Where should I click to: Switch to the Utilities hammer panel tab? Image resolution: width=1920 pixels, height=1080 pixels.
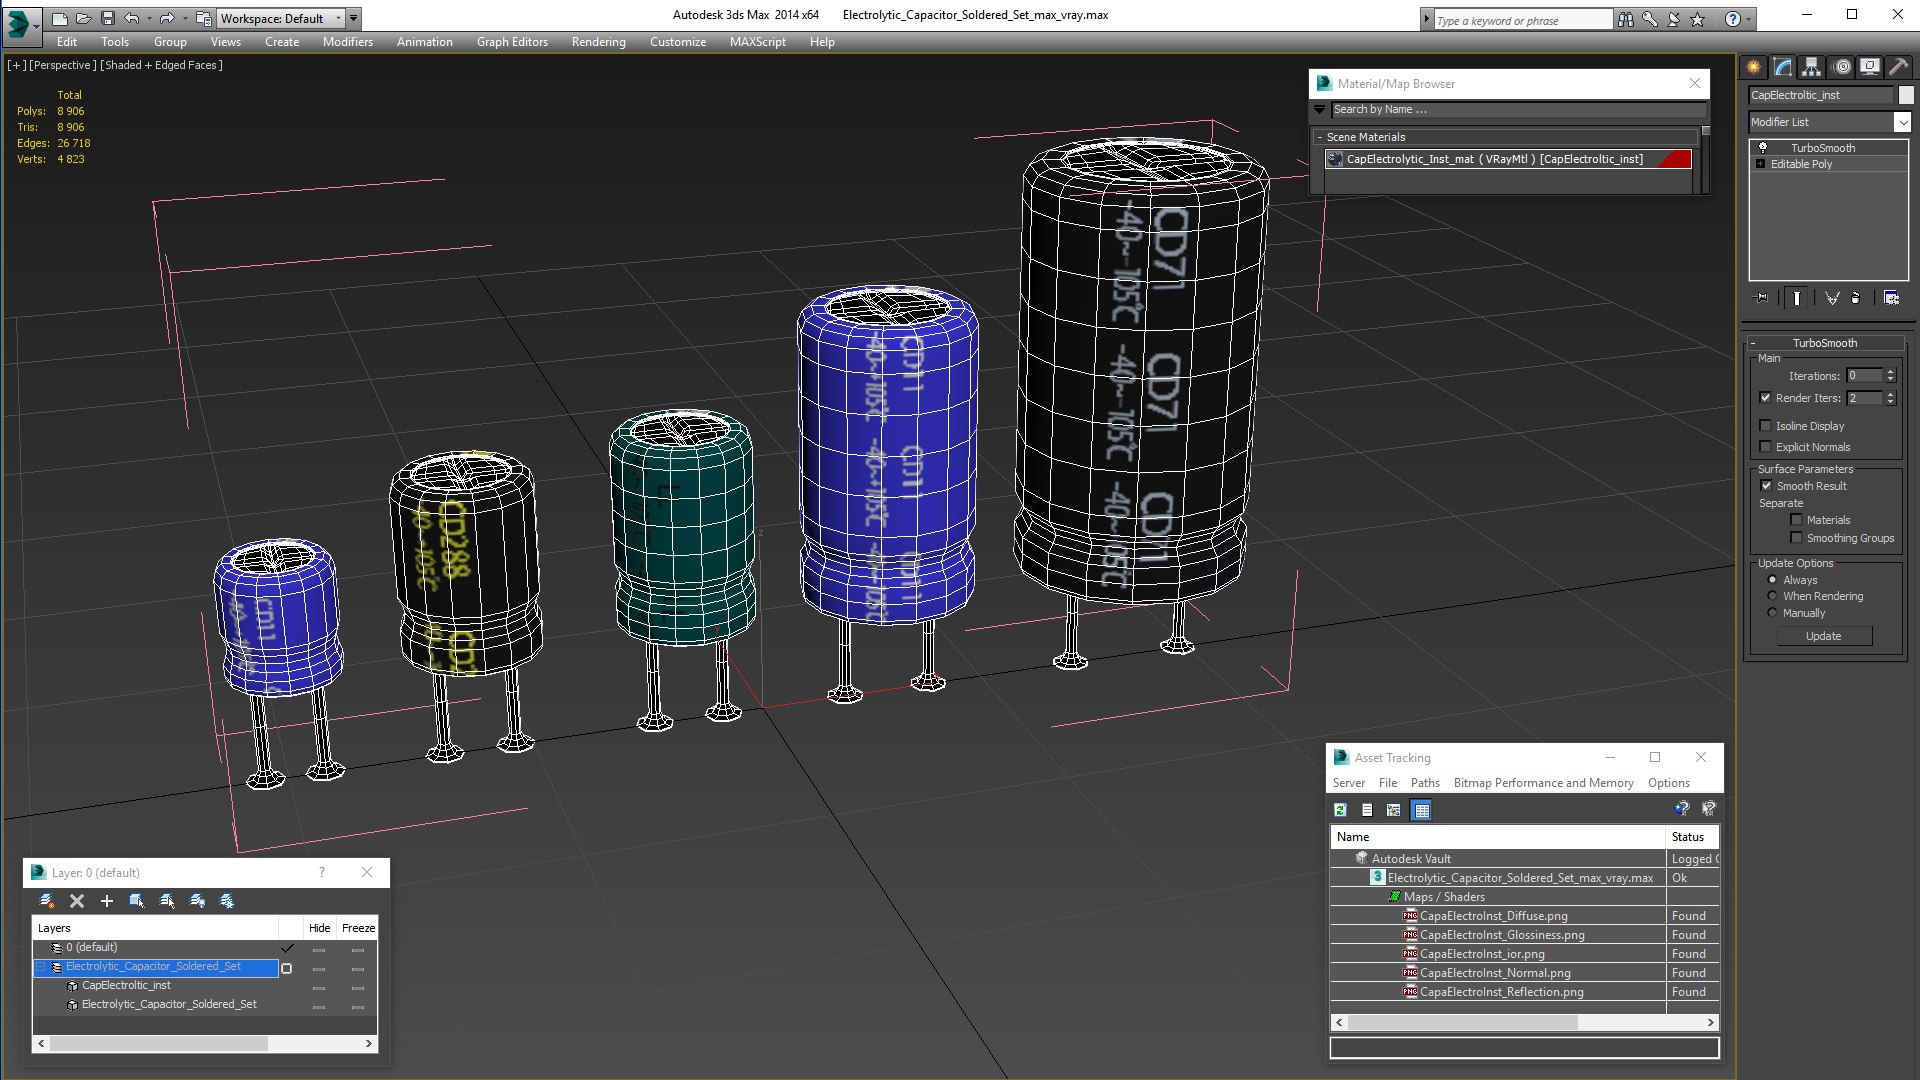[x=1899, y=67]
